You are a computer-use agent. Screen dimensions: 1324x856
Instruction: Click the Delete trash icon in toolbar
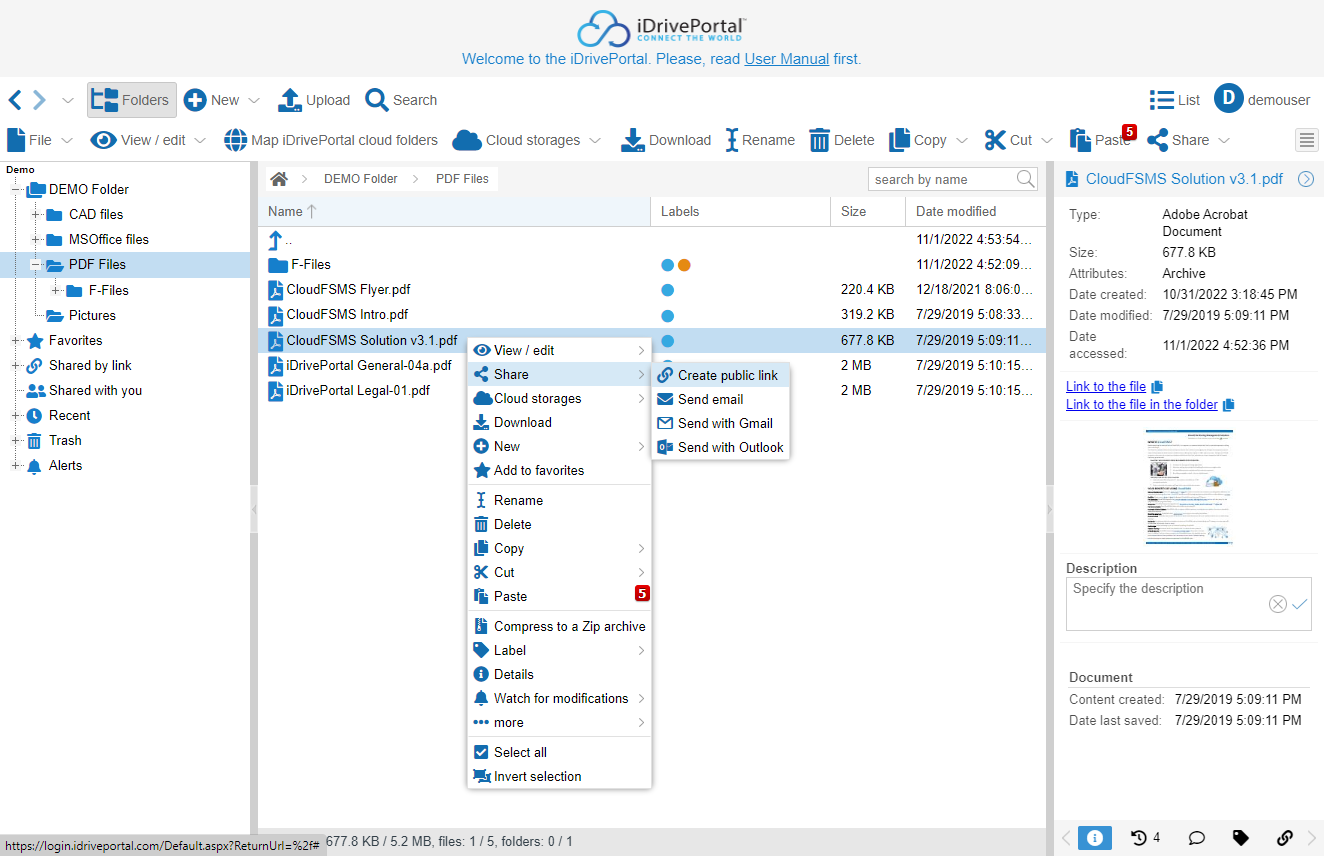pos(819,140)
